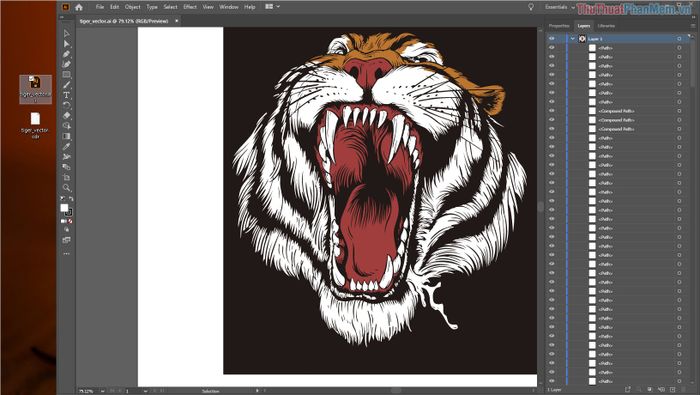Viewport: 700px width, 395px height.
Task: Open the File menu
Action: pos(100,7)
